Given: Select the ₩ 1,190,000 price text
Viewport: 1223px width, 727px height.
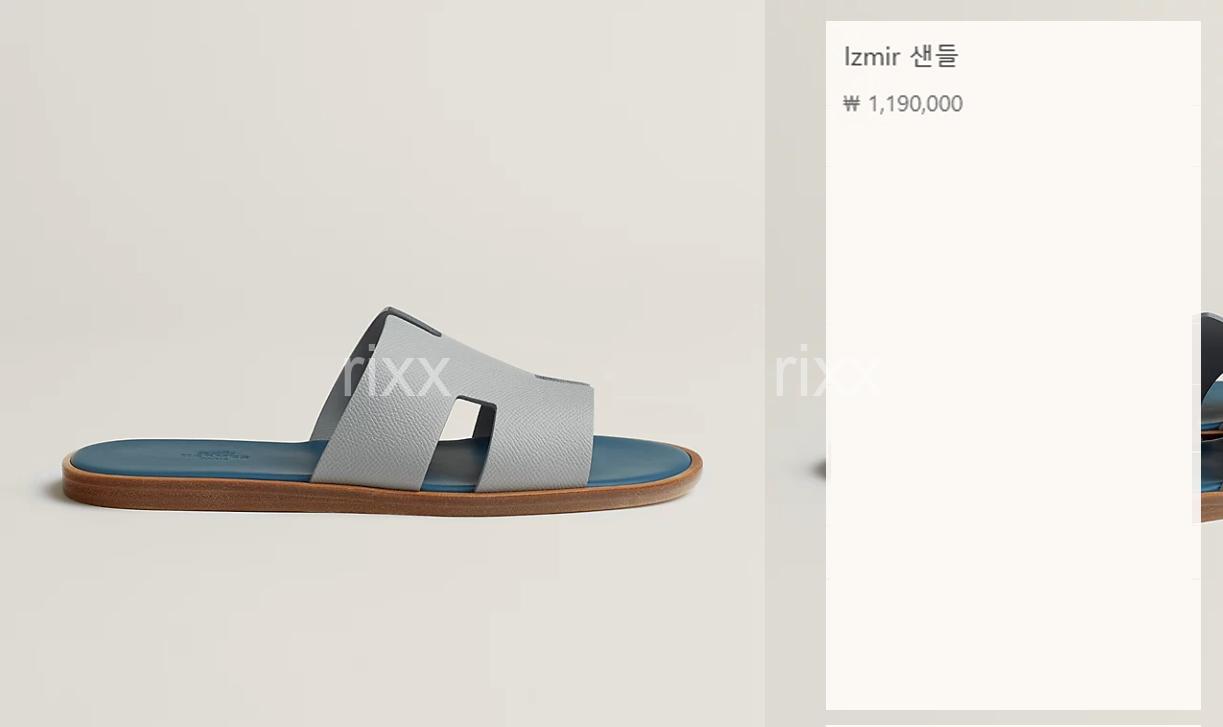Looking at the screenshot, I should [903, 104].
